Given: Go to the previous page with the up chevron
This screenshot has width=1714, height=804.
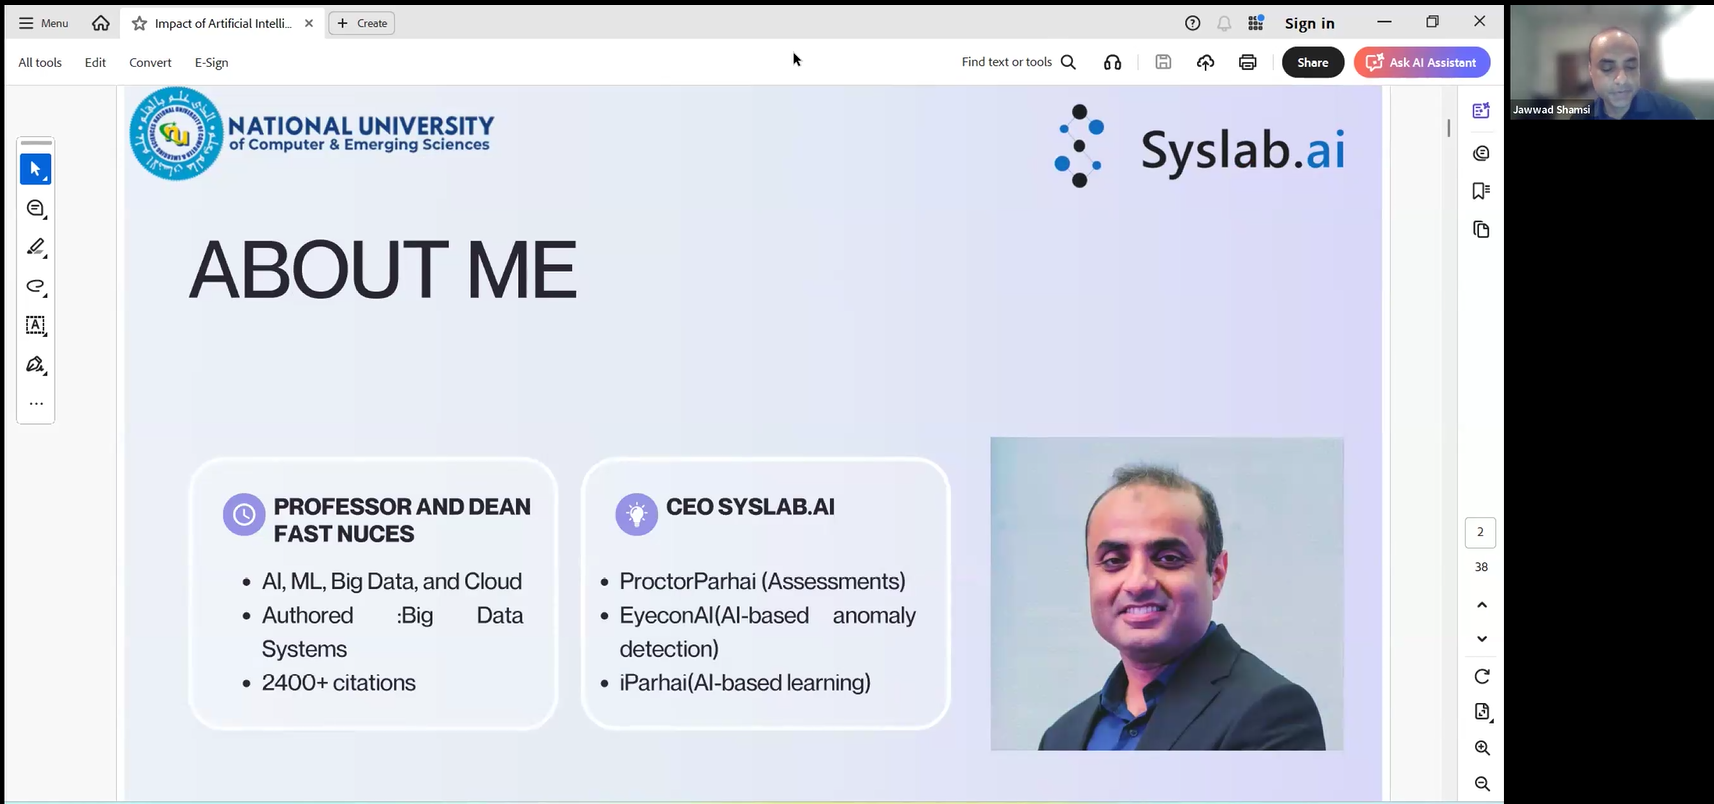Looking at the screenshot, I should point(1481,605).
